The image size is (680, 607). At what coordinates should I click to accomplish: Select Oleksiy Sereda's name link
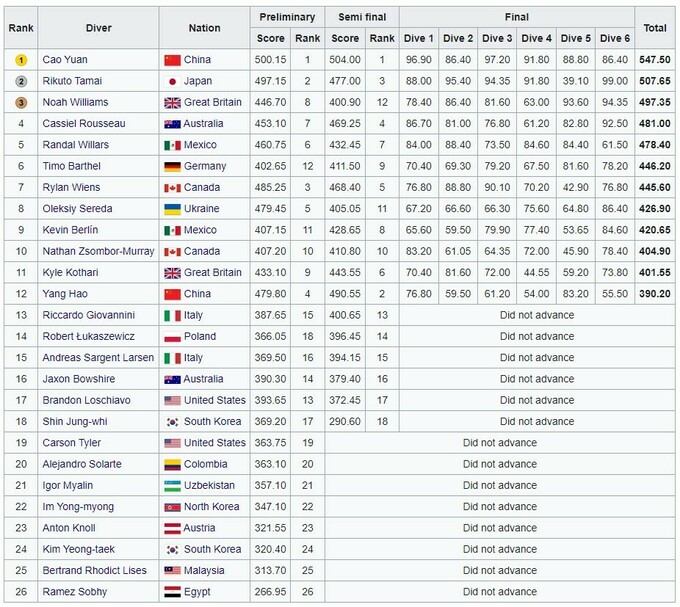coord(77,209)
